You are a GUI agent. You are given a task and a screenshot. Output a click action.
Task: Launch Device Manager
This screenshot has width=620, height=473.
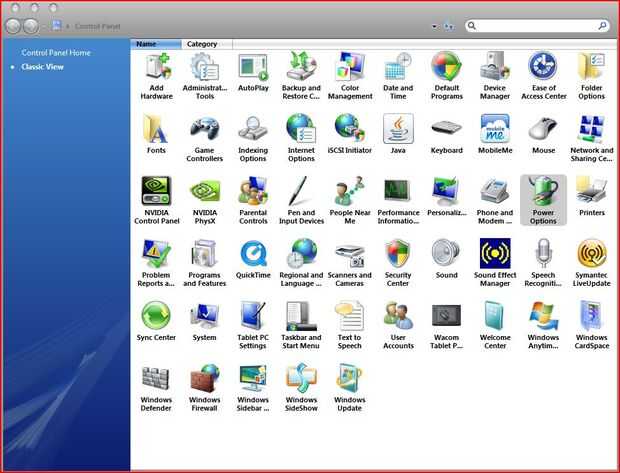(x=495, y=77)
